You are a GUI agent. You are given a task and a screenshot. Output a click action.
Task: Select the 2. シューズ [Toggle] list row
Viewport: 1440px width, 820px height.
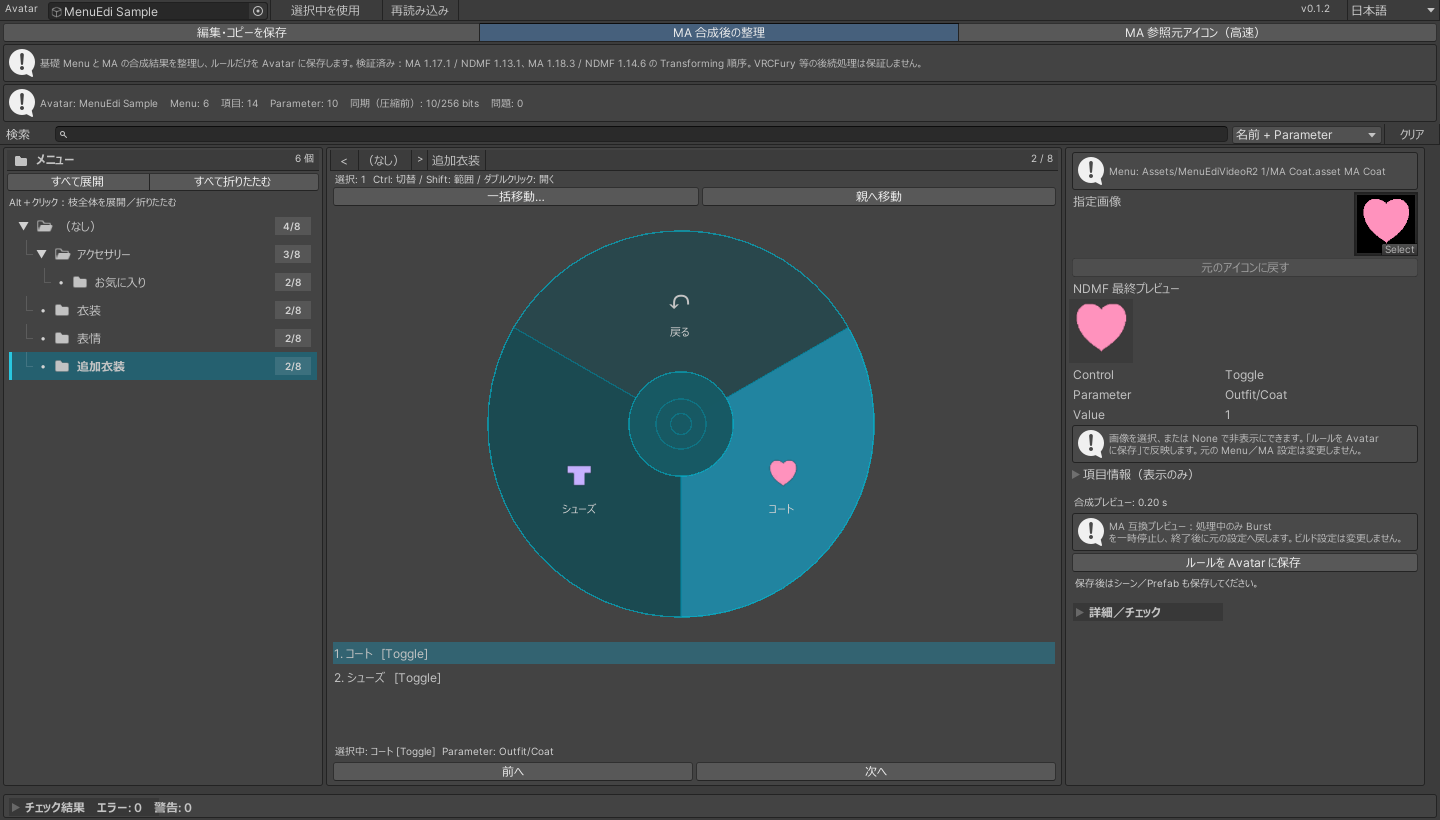point(694,678)
